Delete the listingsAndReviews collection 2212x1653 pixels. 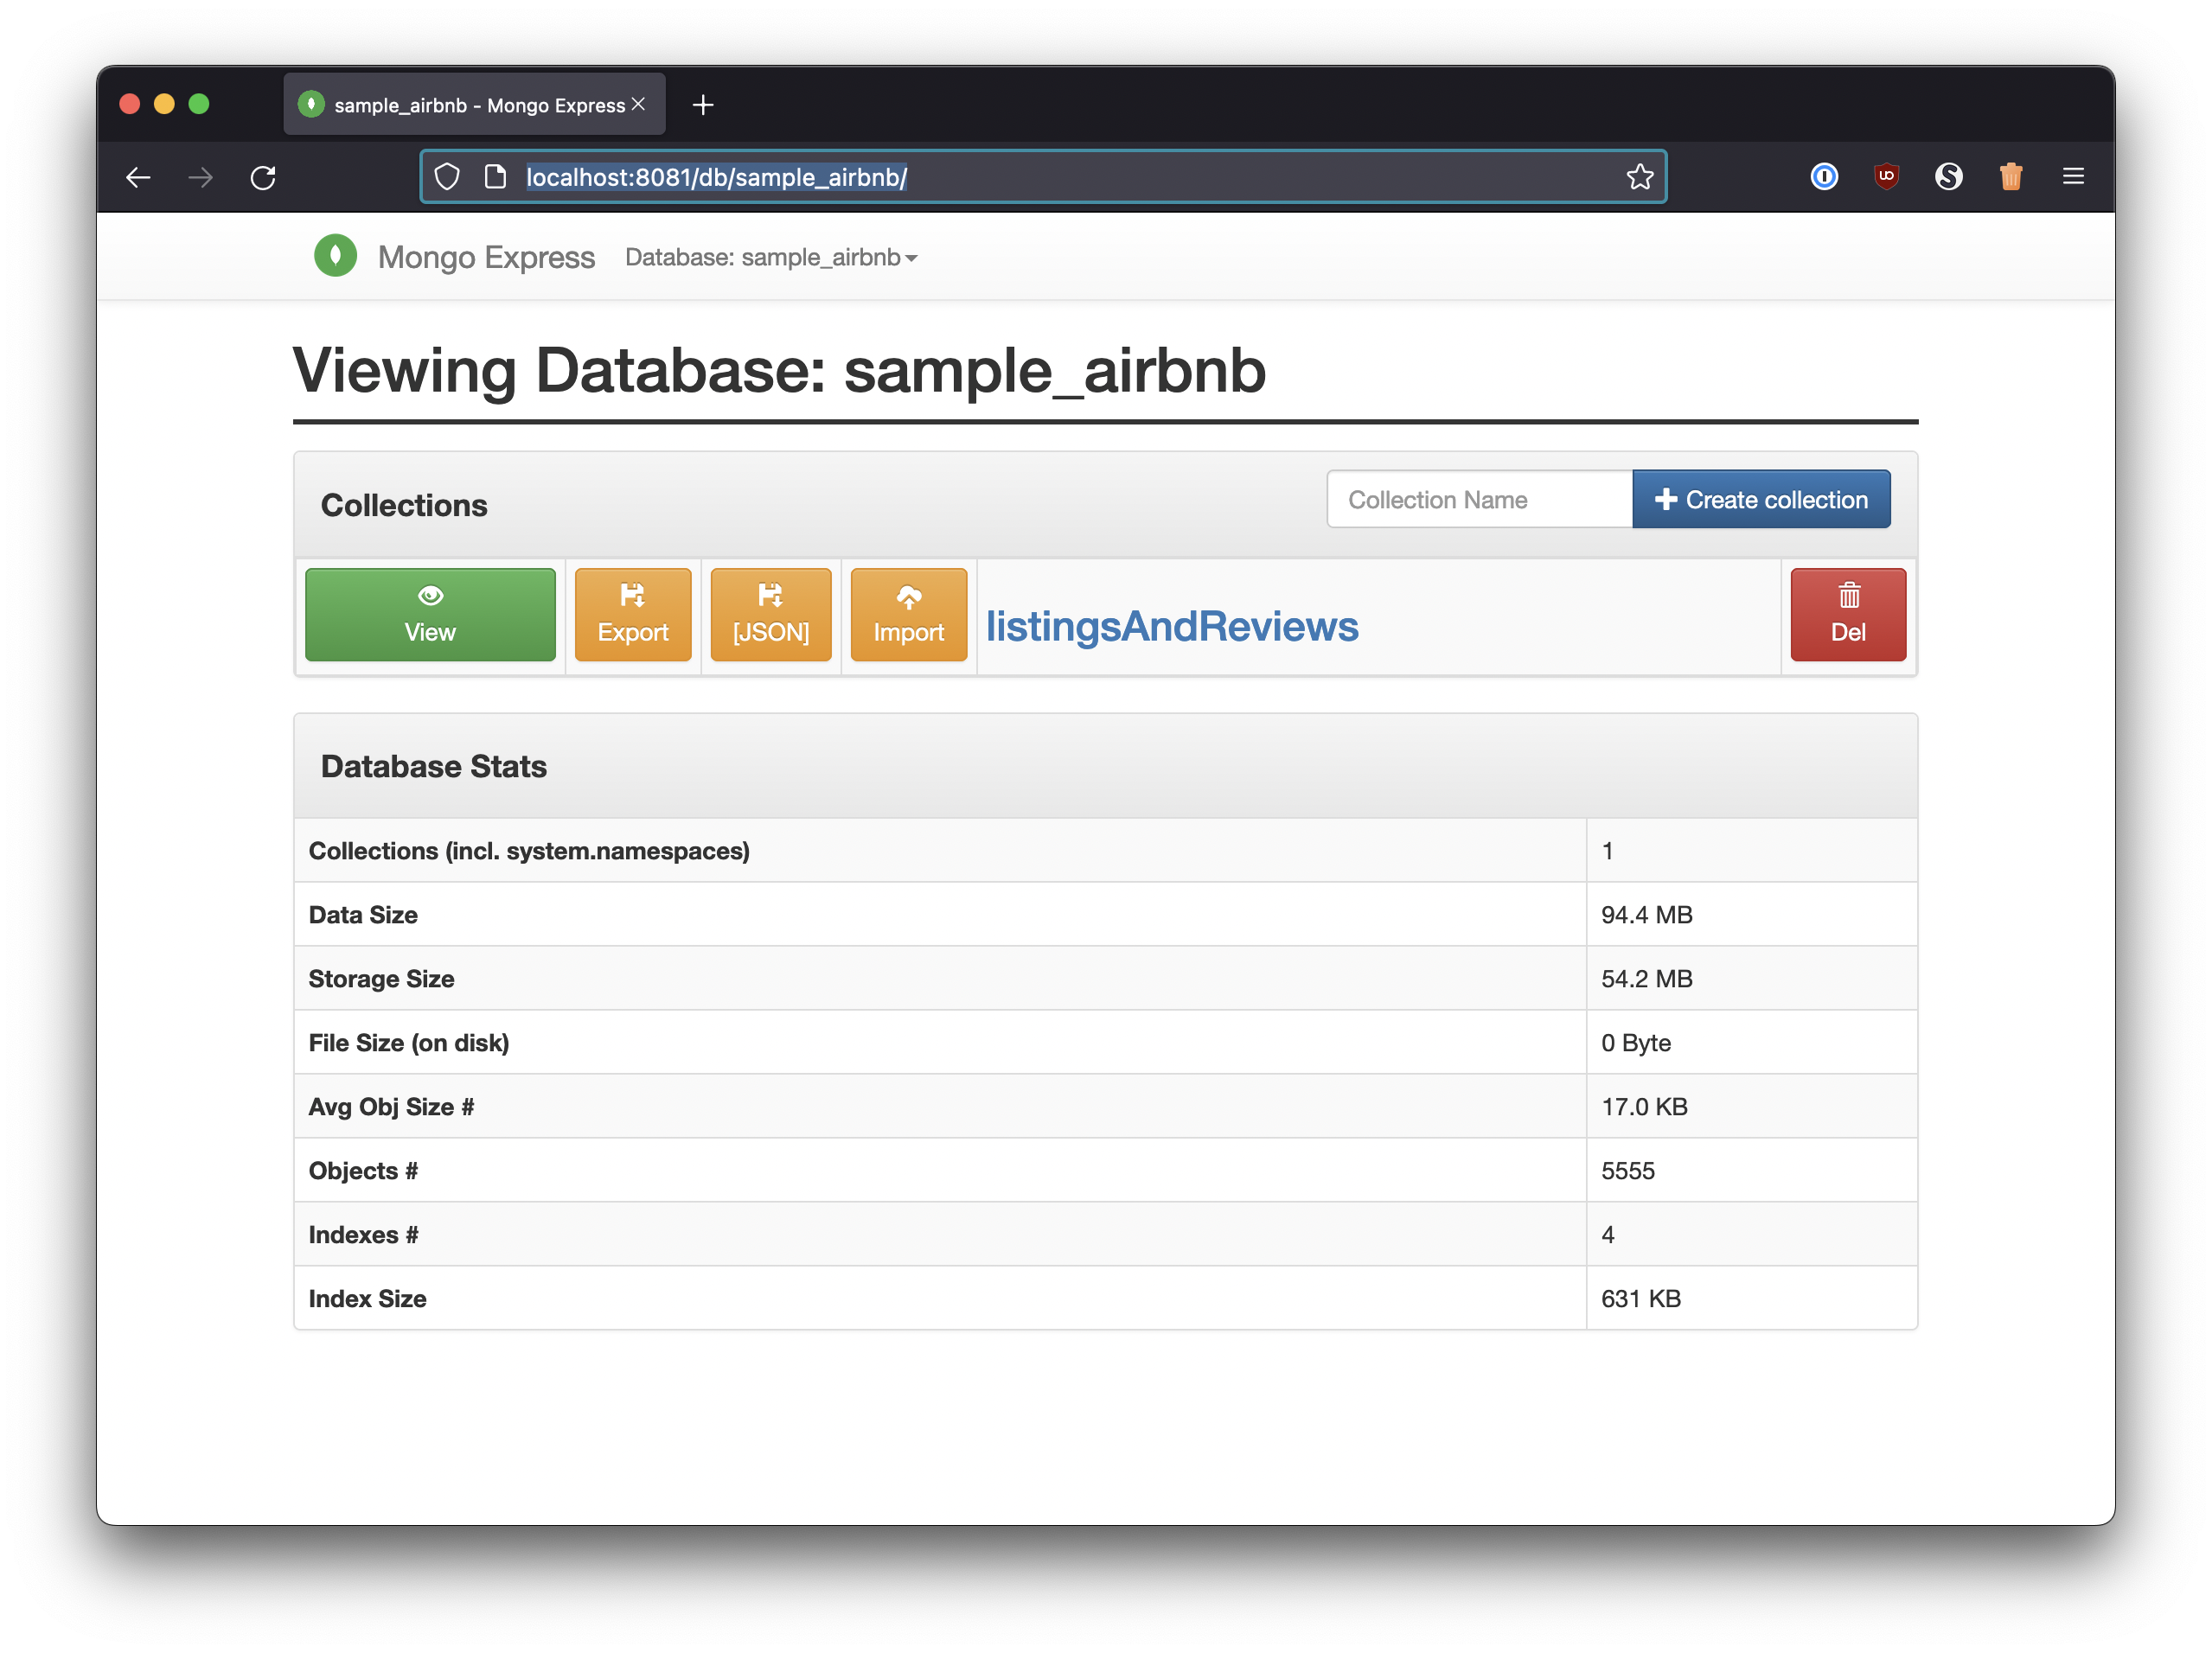coord(1848,614)
